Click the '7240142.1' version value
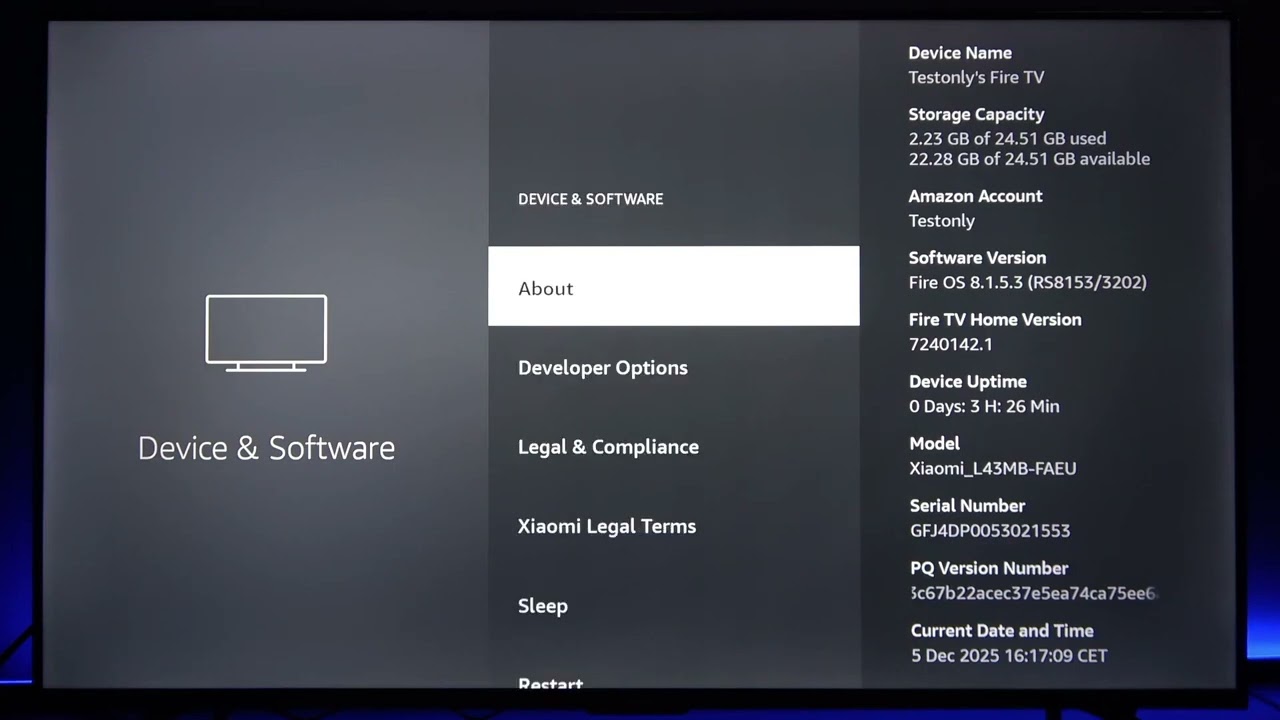Image resolution: width=1280 pixels, height=720 pixels. pyautogui.click(x=950, y=344)
